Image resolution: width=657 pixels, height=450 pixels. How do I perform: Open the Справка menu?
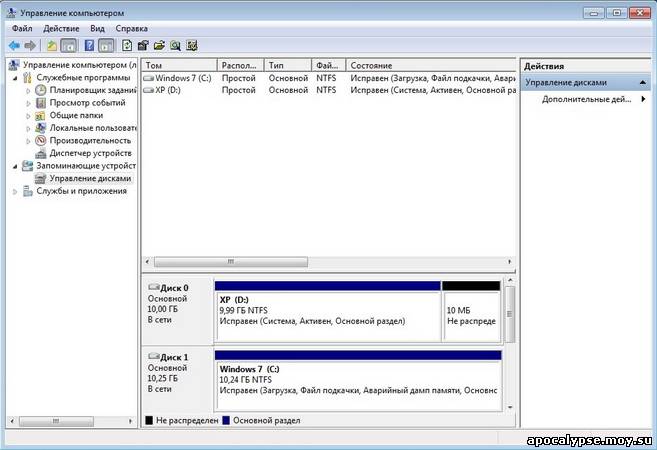pos(132,28)
